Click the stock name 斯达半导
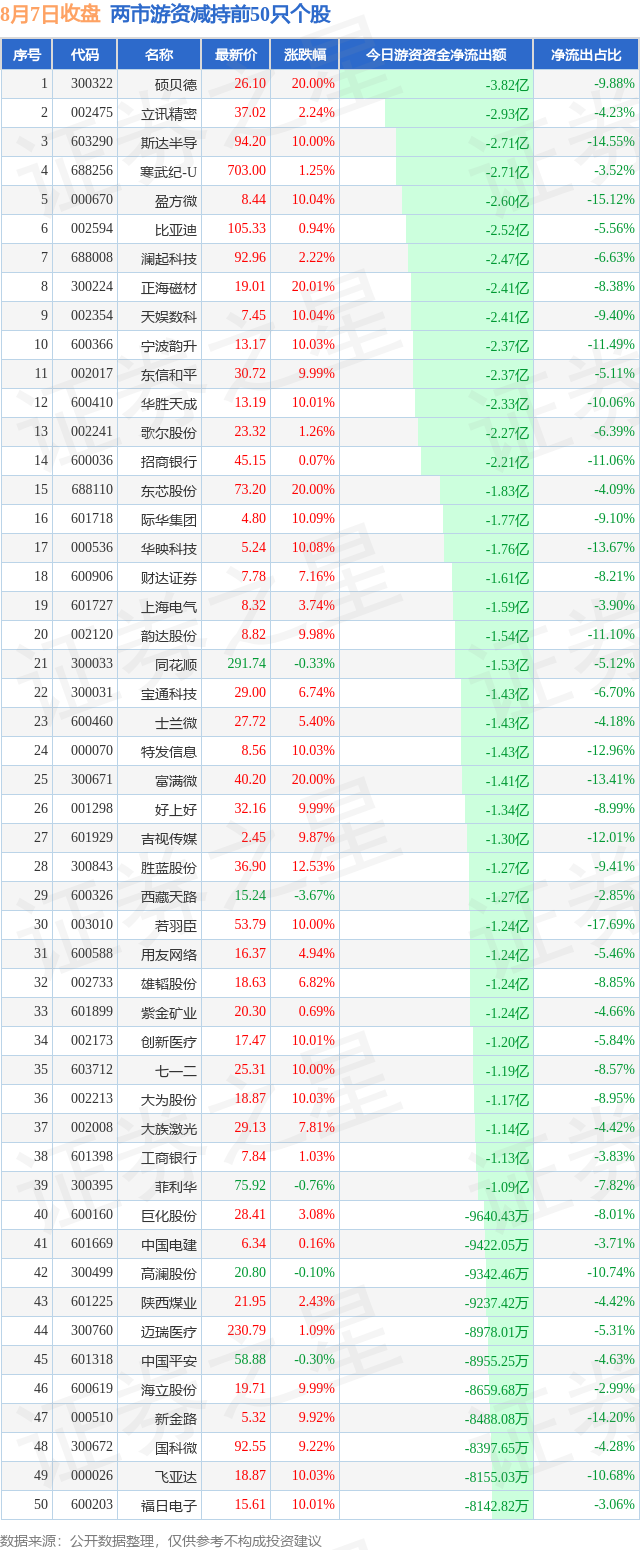The height and width of the screenshot is (1550, 640). pyautogui.click(x=169, y=142)
